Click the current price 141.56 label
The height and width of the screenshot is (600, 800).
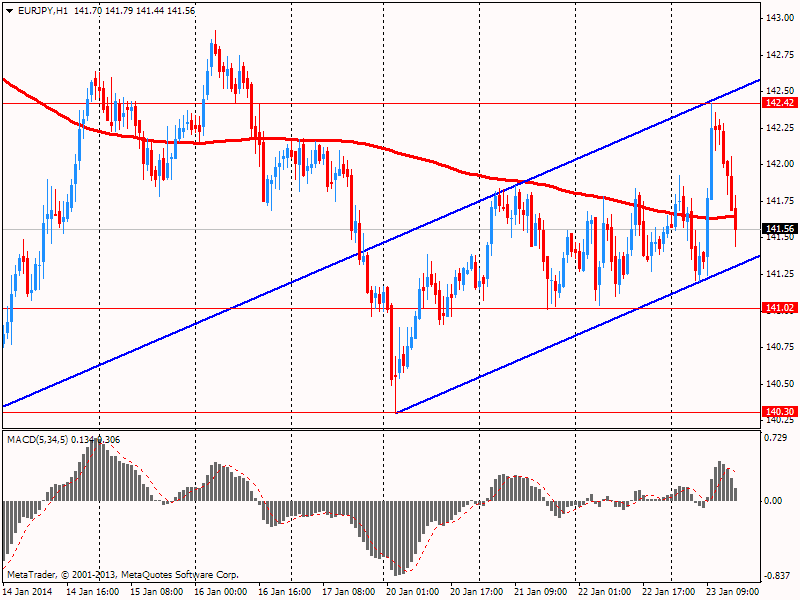780,229
